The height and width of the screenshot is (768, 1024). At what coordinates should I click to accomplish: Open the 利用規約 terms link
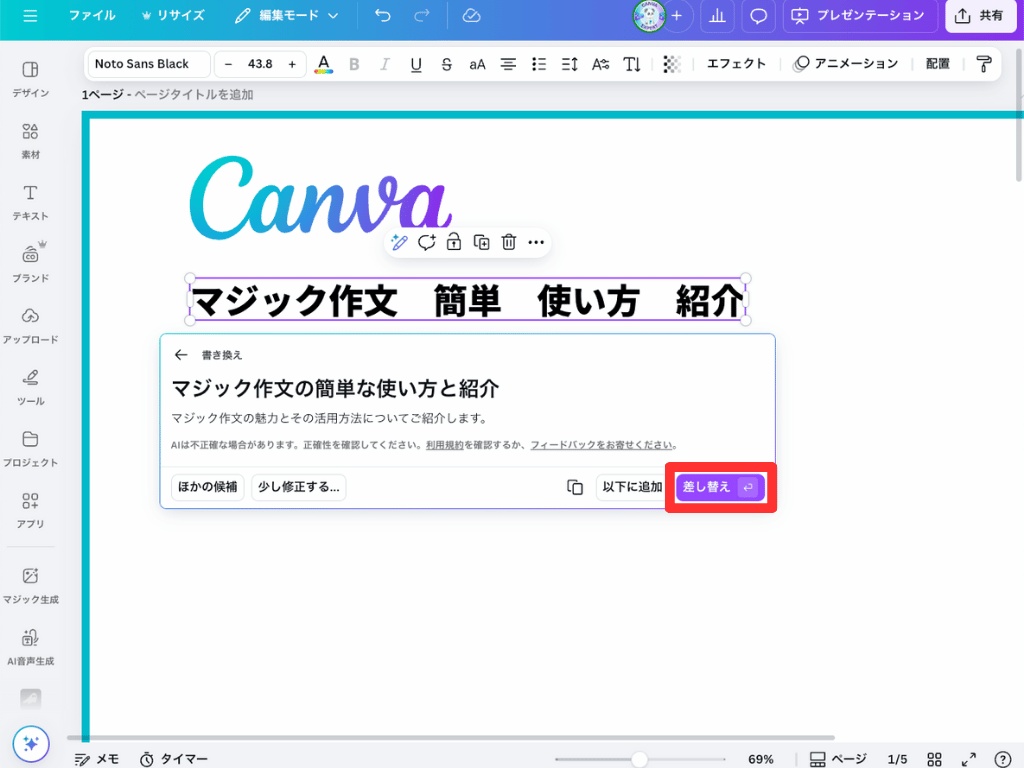click(x=445, y=445)
